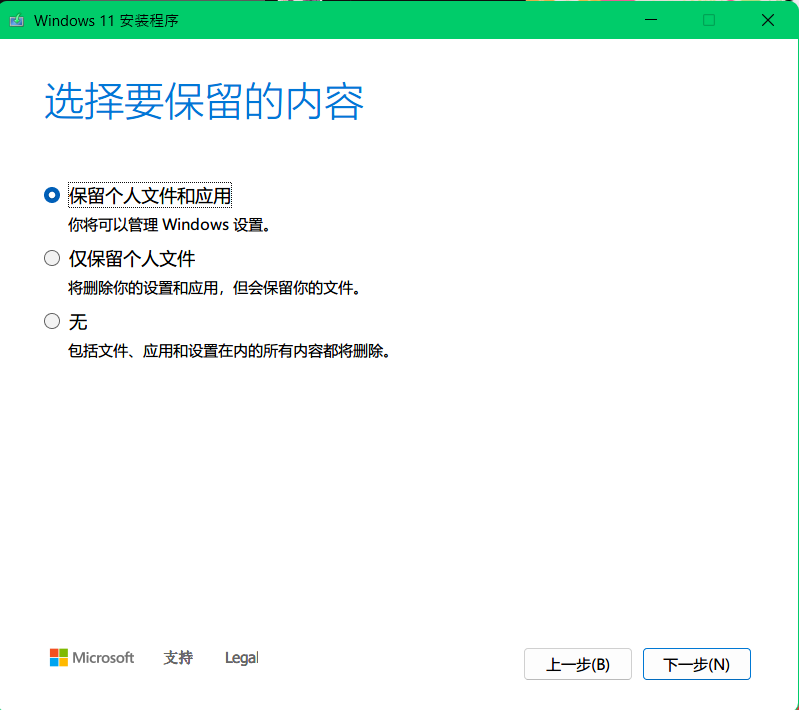
Task: Open the Legal link
Action: (242, 658)
